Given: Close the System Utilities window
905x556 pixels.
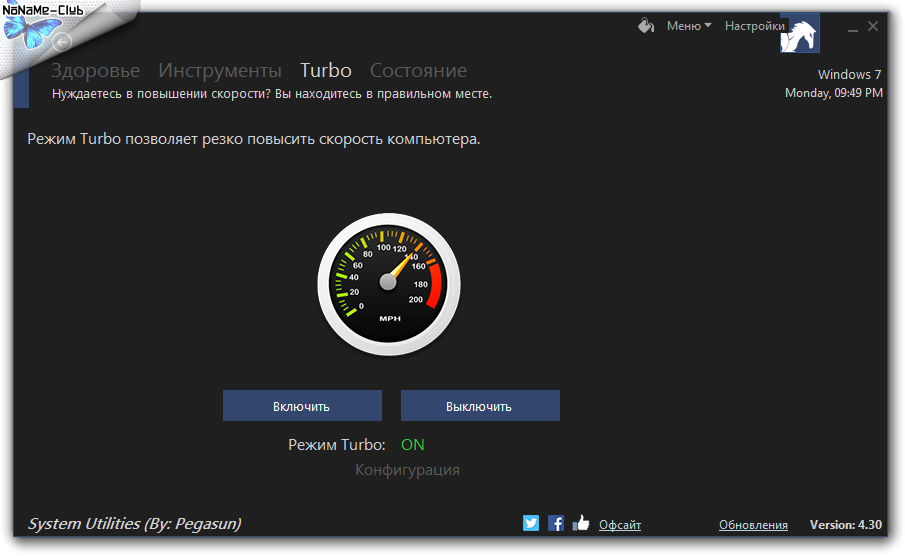Looking at the screenshot, I should (x=873, y=27).
